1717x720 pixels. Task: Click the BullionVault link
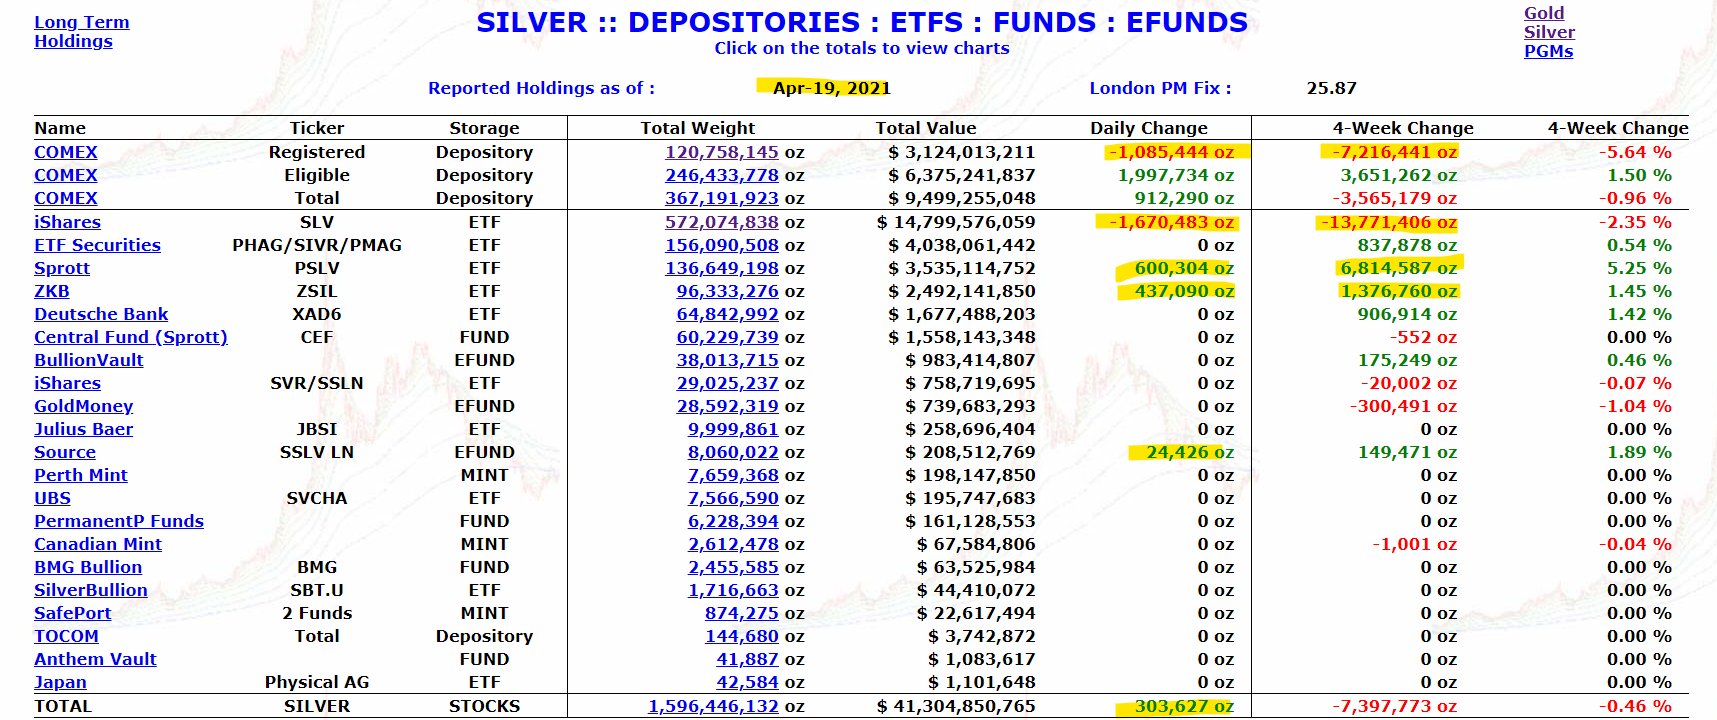pyautogui.click(x=89, y=360)
